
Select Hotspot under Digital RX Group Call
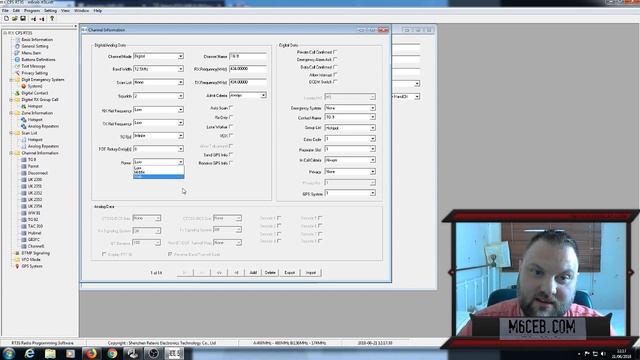tap(35, 106)
